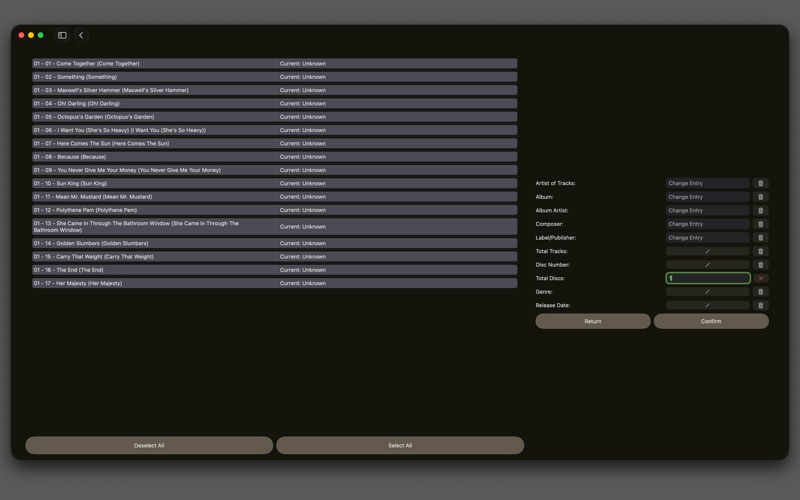Select track 14 - Golden Slumbers

[274, 243]
